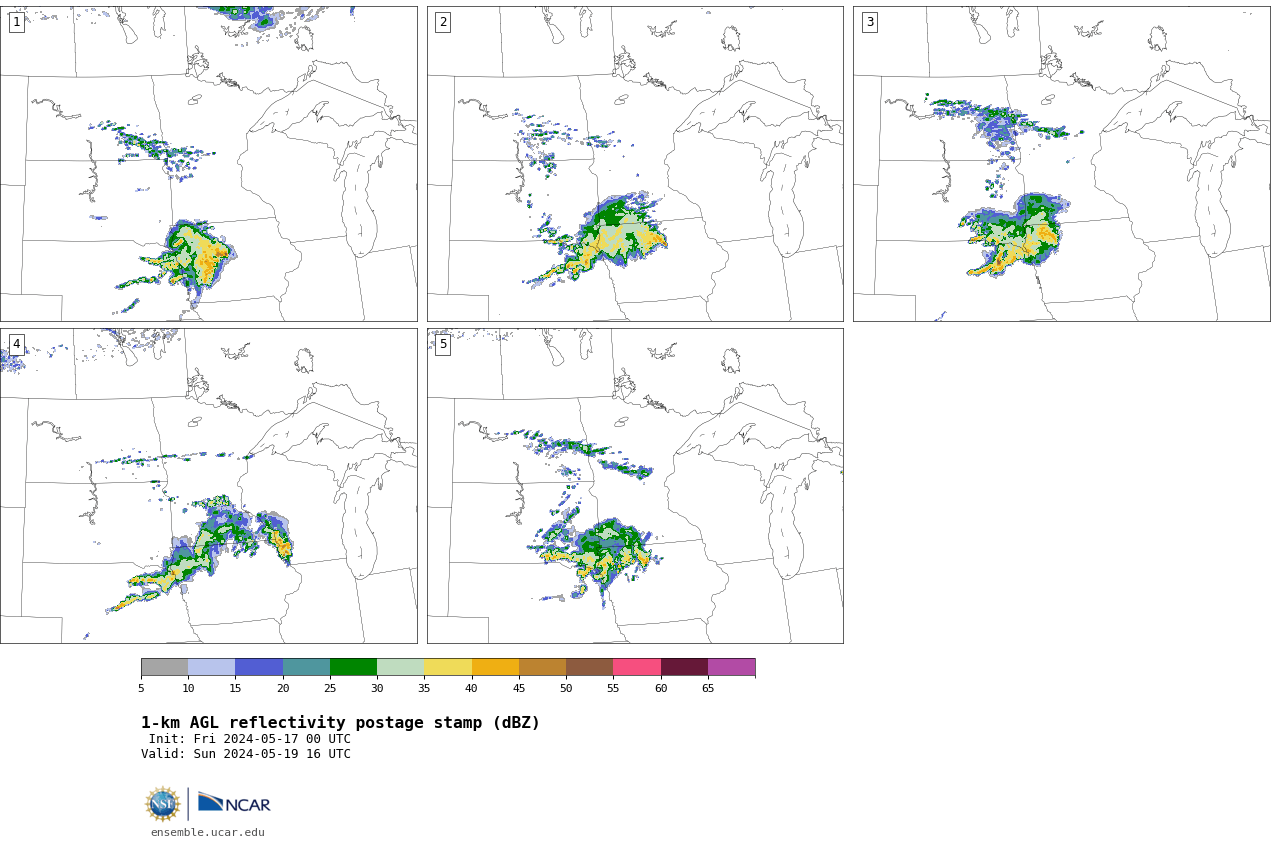The height and width of the screenshot is (844, 1280).
Task: Click the dark green 25-30 dBZ swatch
Action: pyautogui.click(x=353, y=667)
